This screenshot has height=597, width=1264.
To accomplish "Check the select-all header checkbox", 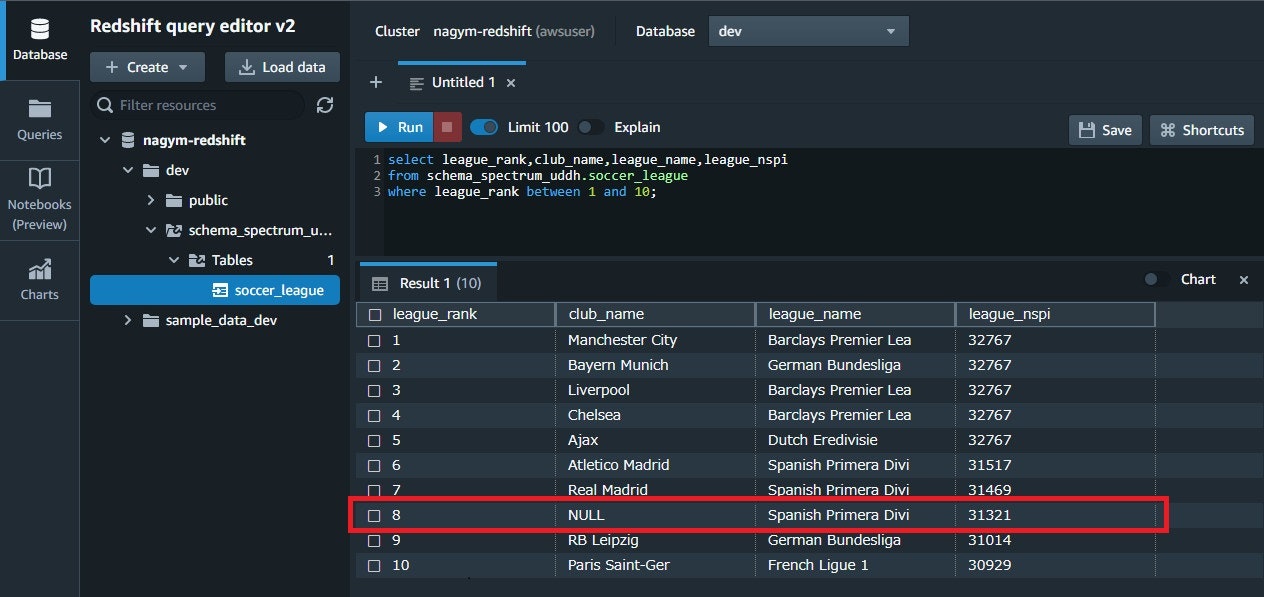I will [x=375, y=314].
